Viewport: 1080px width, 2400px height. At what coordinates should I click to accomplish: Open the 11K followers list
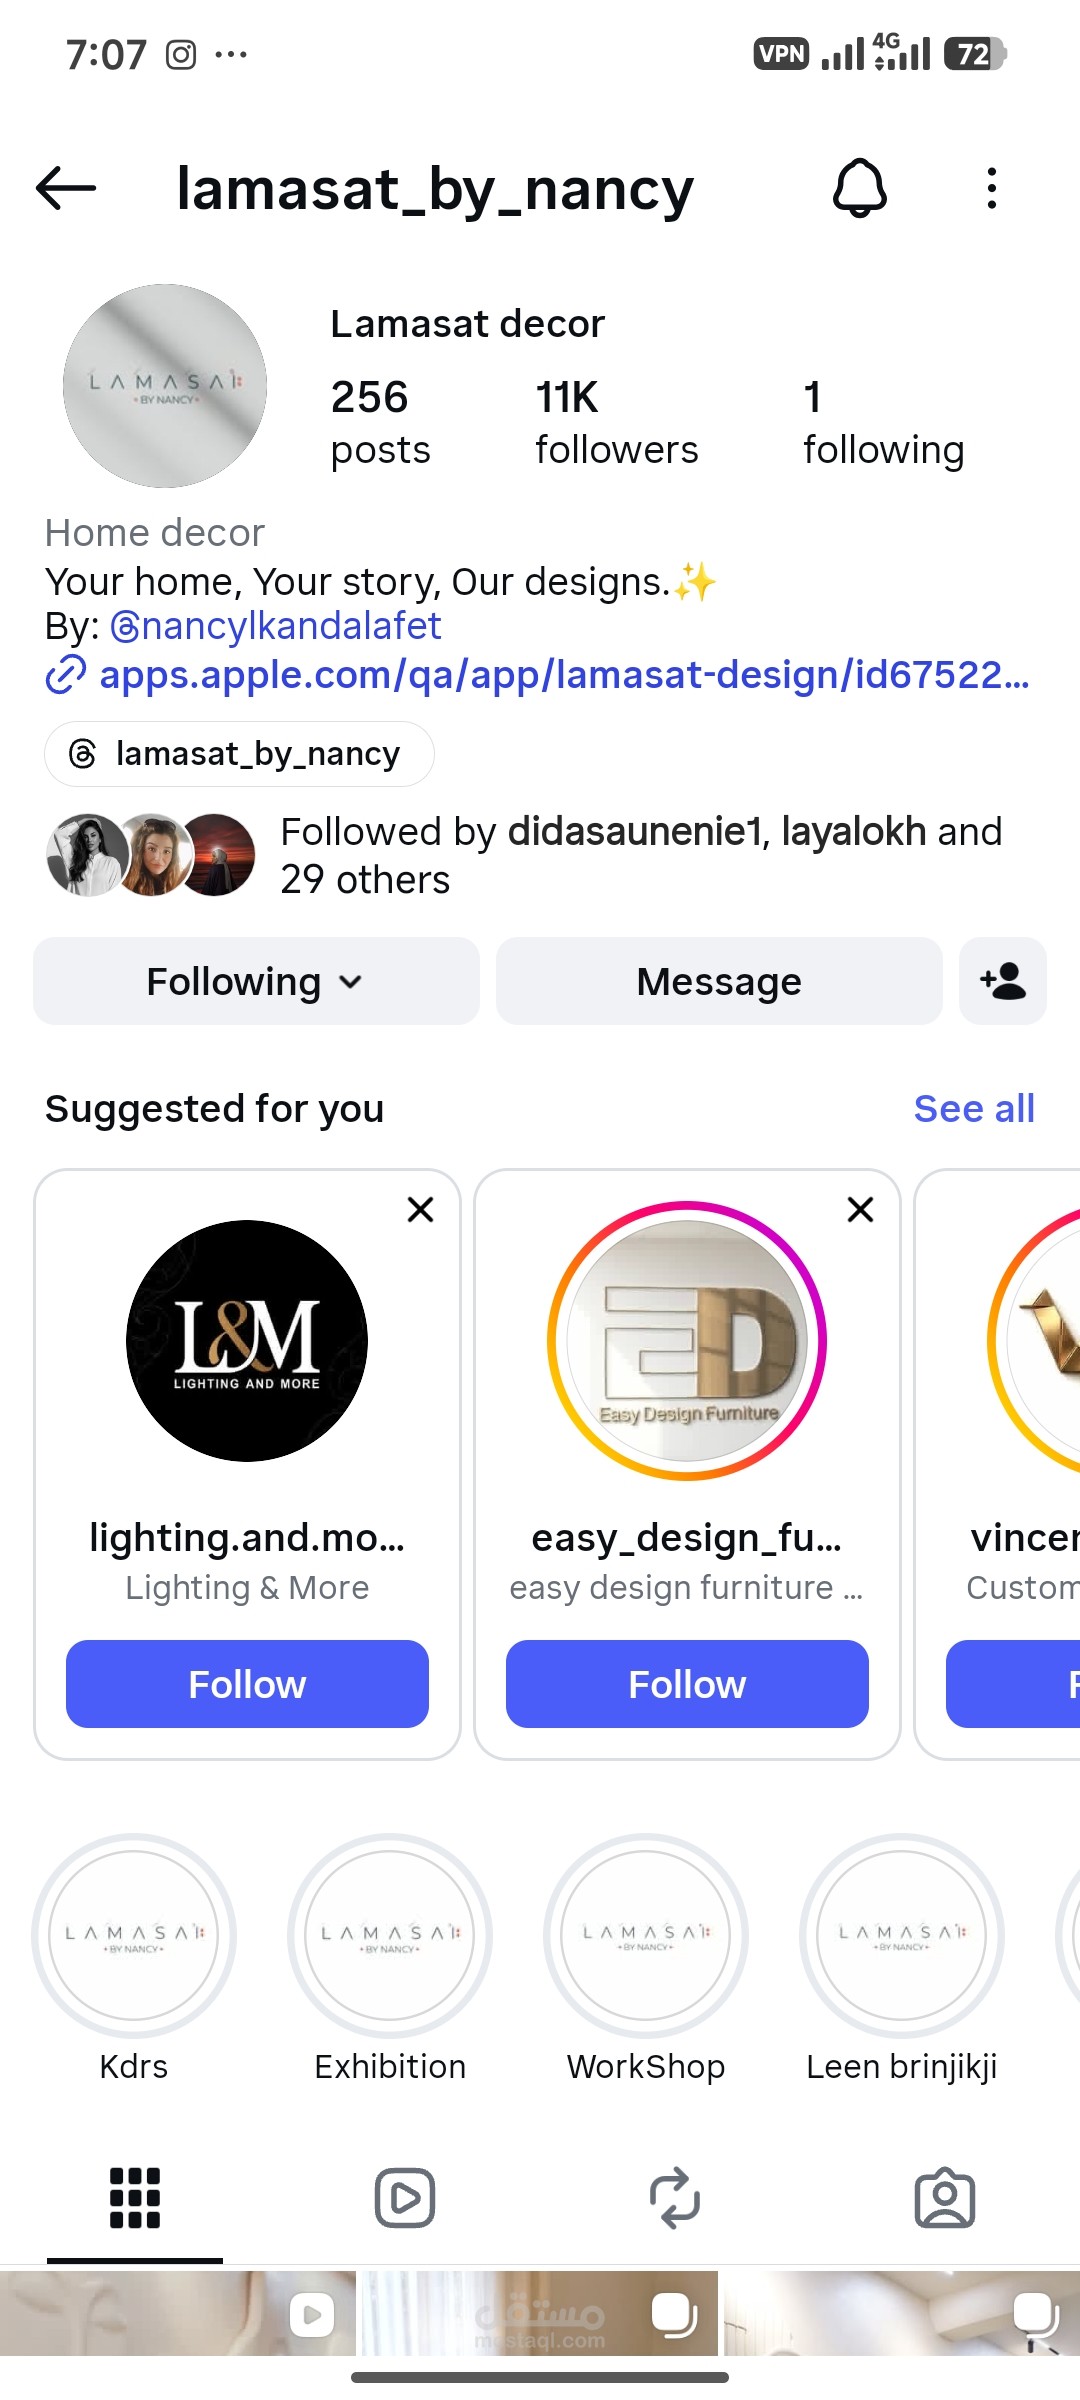click(x=616, y=422)
